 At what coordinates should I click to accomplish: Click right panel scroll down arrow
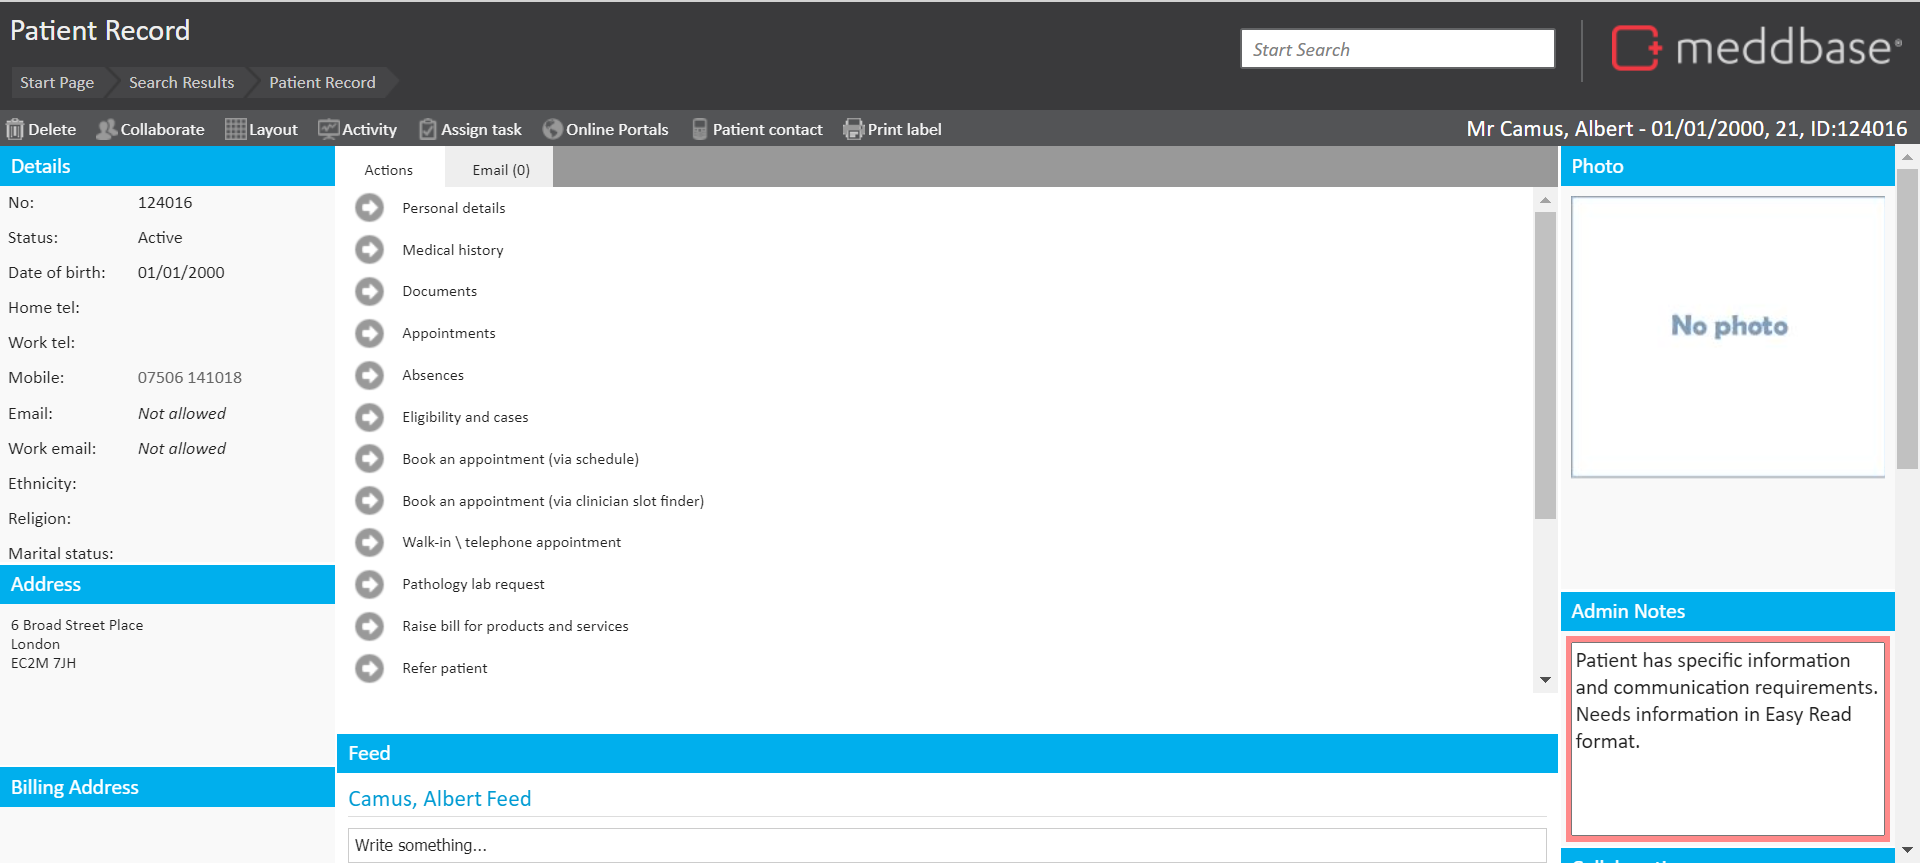pos(1907,850)
